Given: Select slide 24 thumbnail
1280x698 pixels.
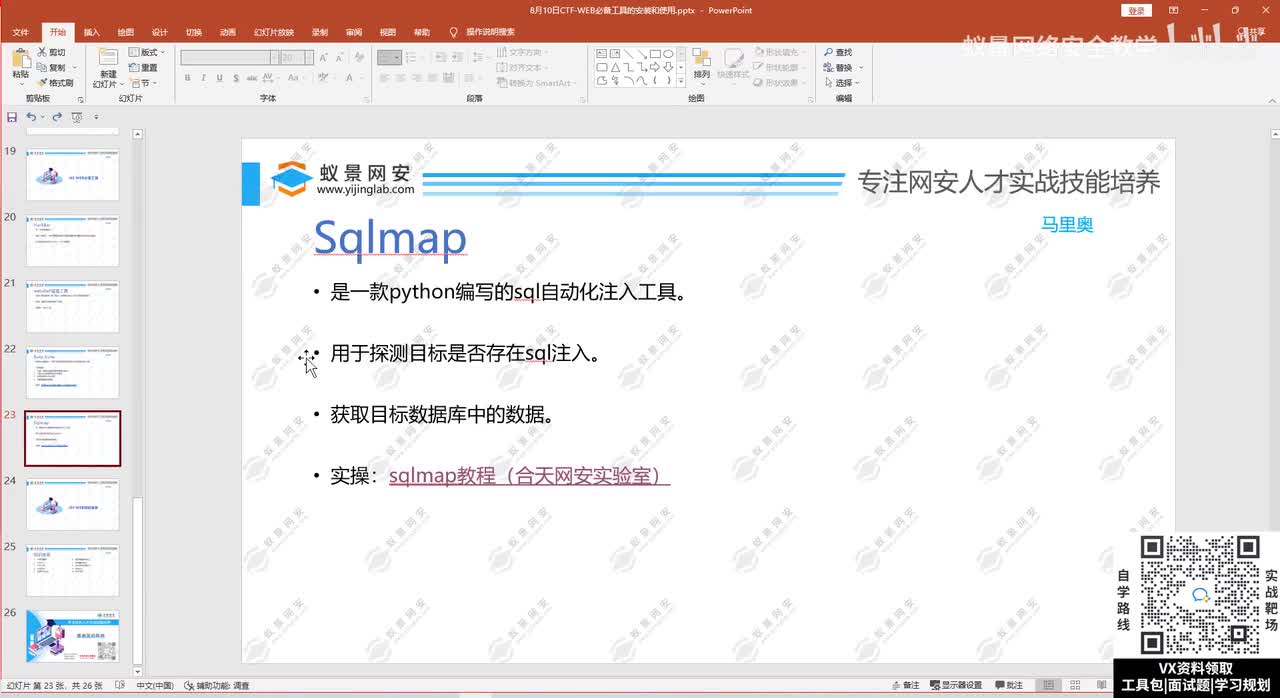Looking at the screenshot, I should pyautogui.click(x=72, y=505).
